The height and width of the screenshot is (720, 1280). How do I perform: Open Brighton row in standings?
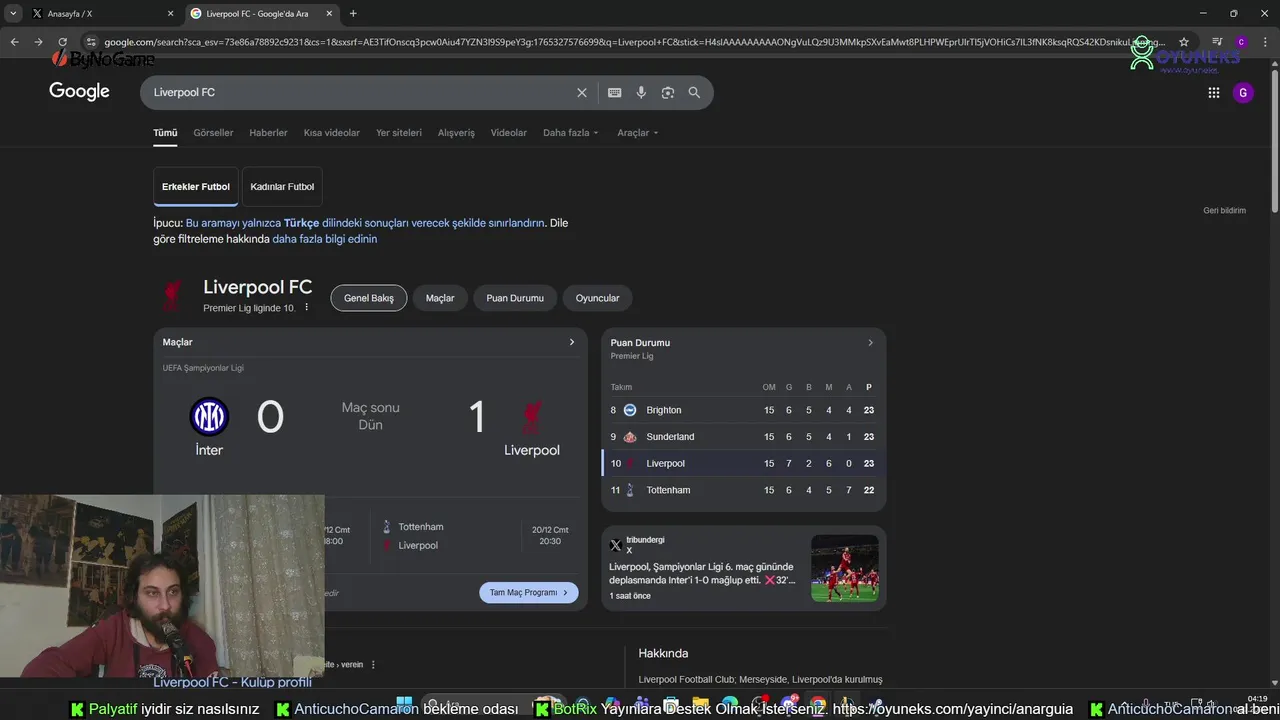[x=743, y=410]
